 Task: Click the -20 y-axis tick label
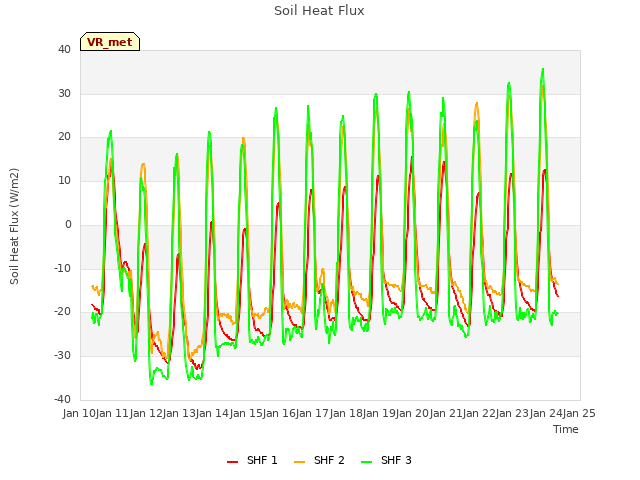click(x=62, y=312)
